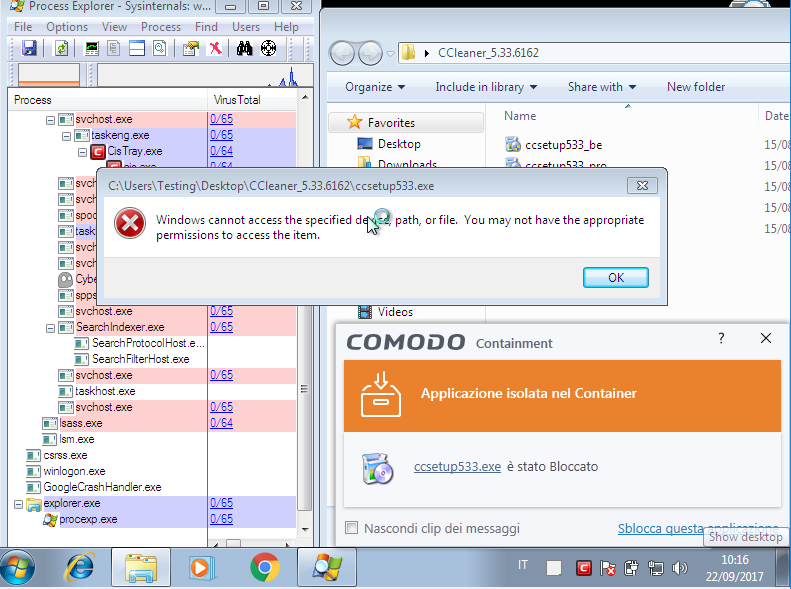791x589 pixels.
Task: Click the Explorer Back navigation button
Action: (x=343, y=53)
